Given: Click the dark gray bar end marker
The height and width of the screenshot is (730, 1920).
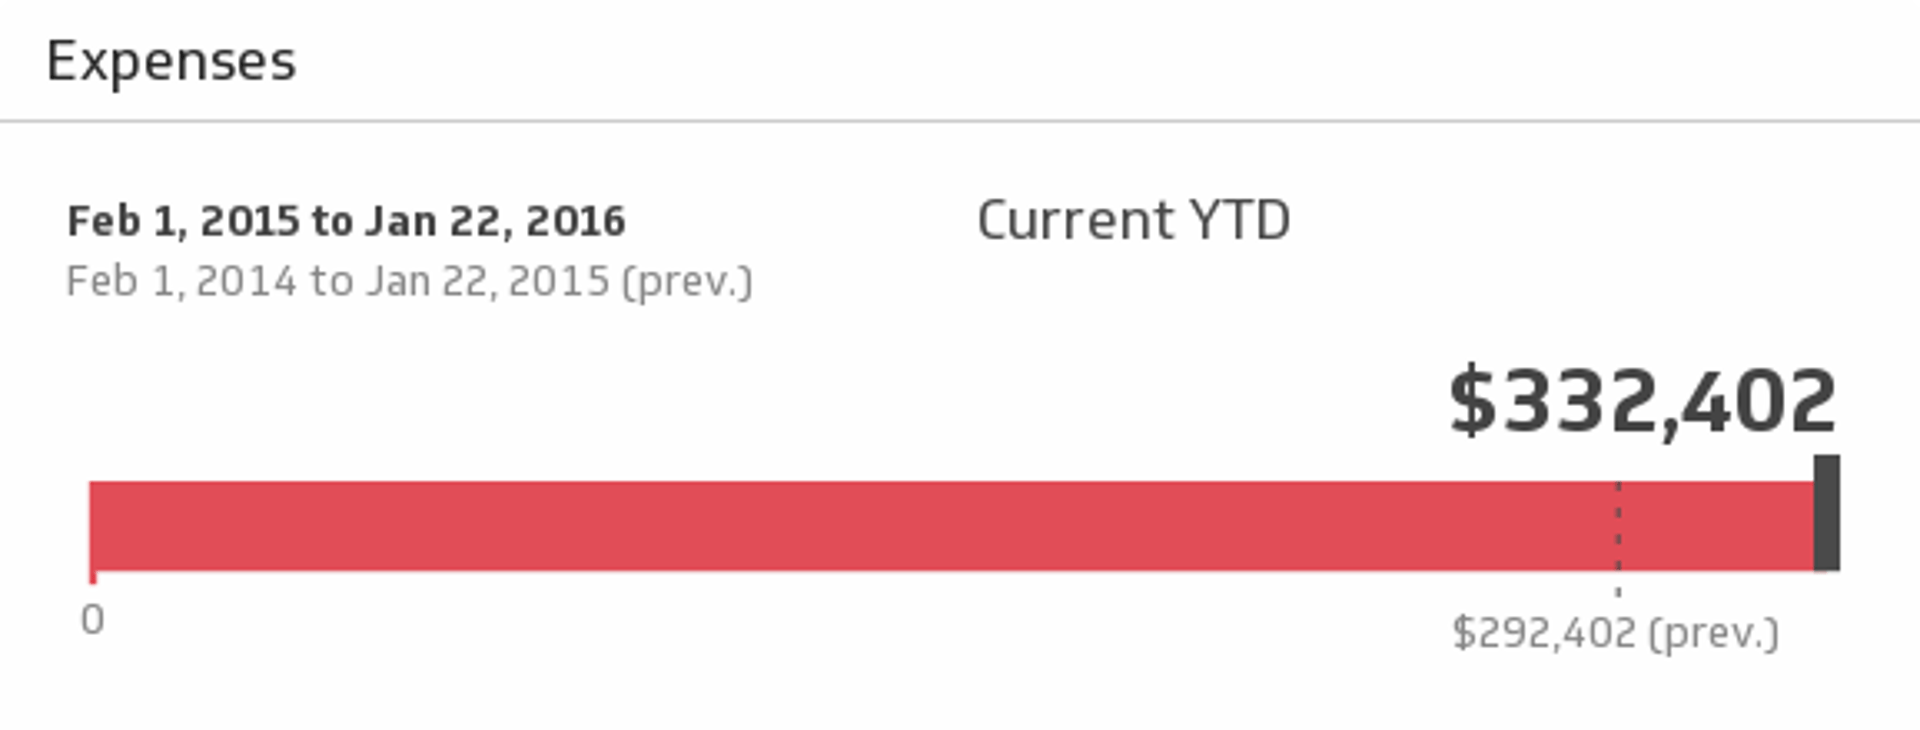Looking at the screenshot, I should pos(1827,513).
